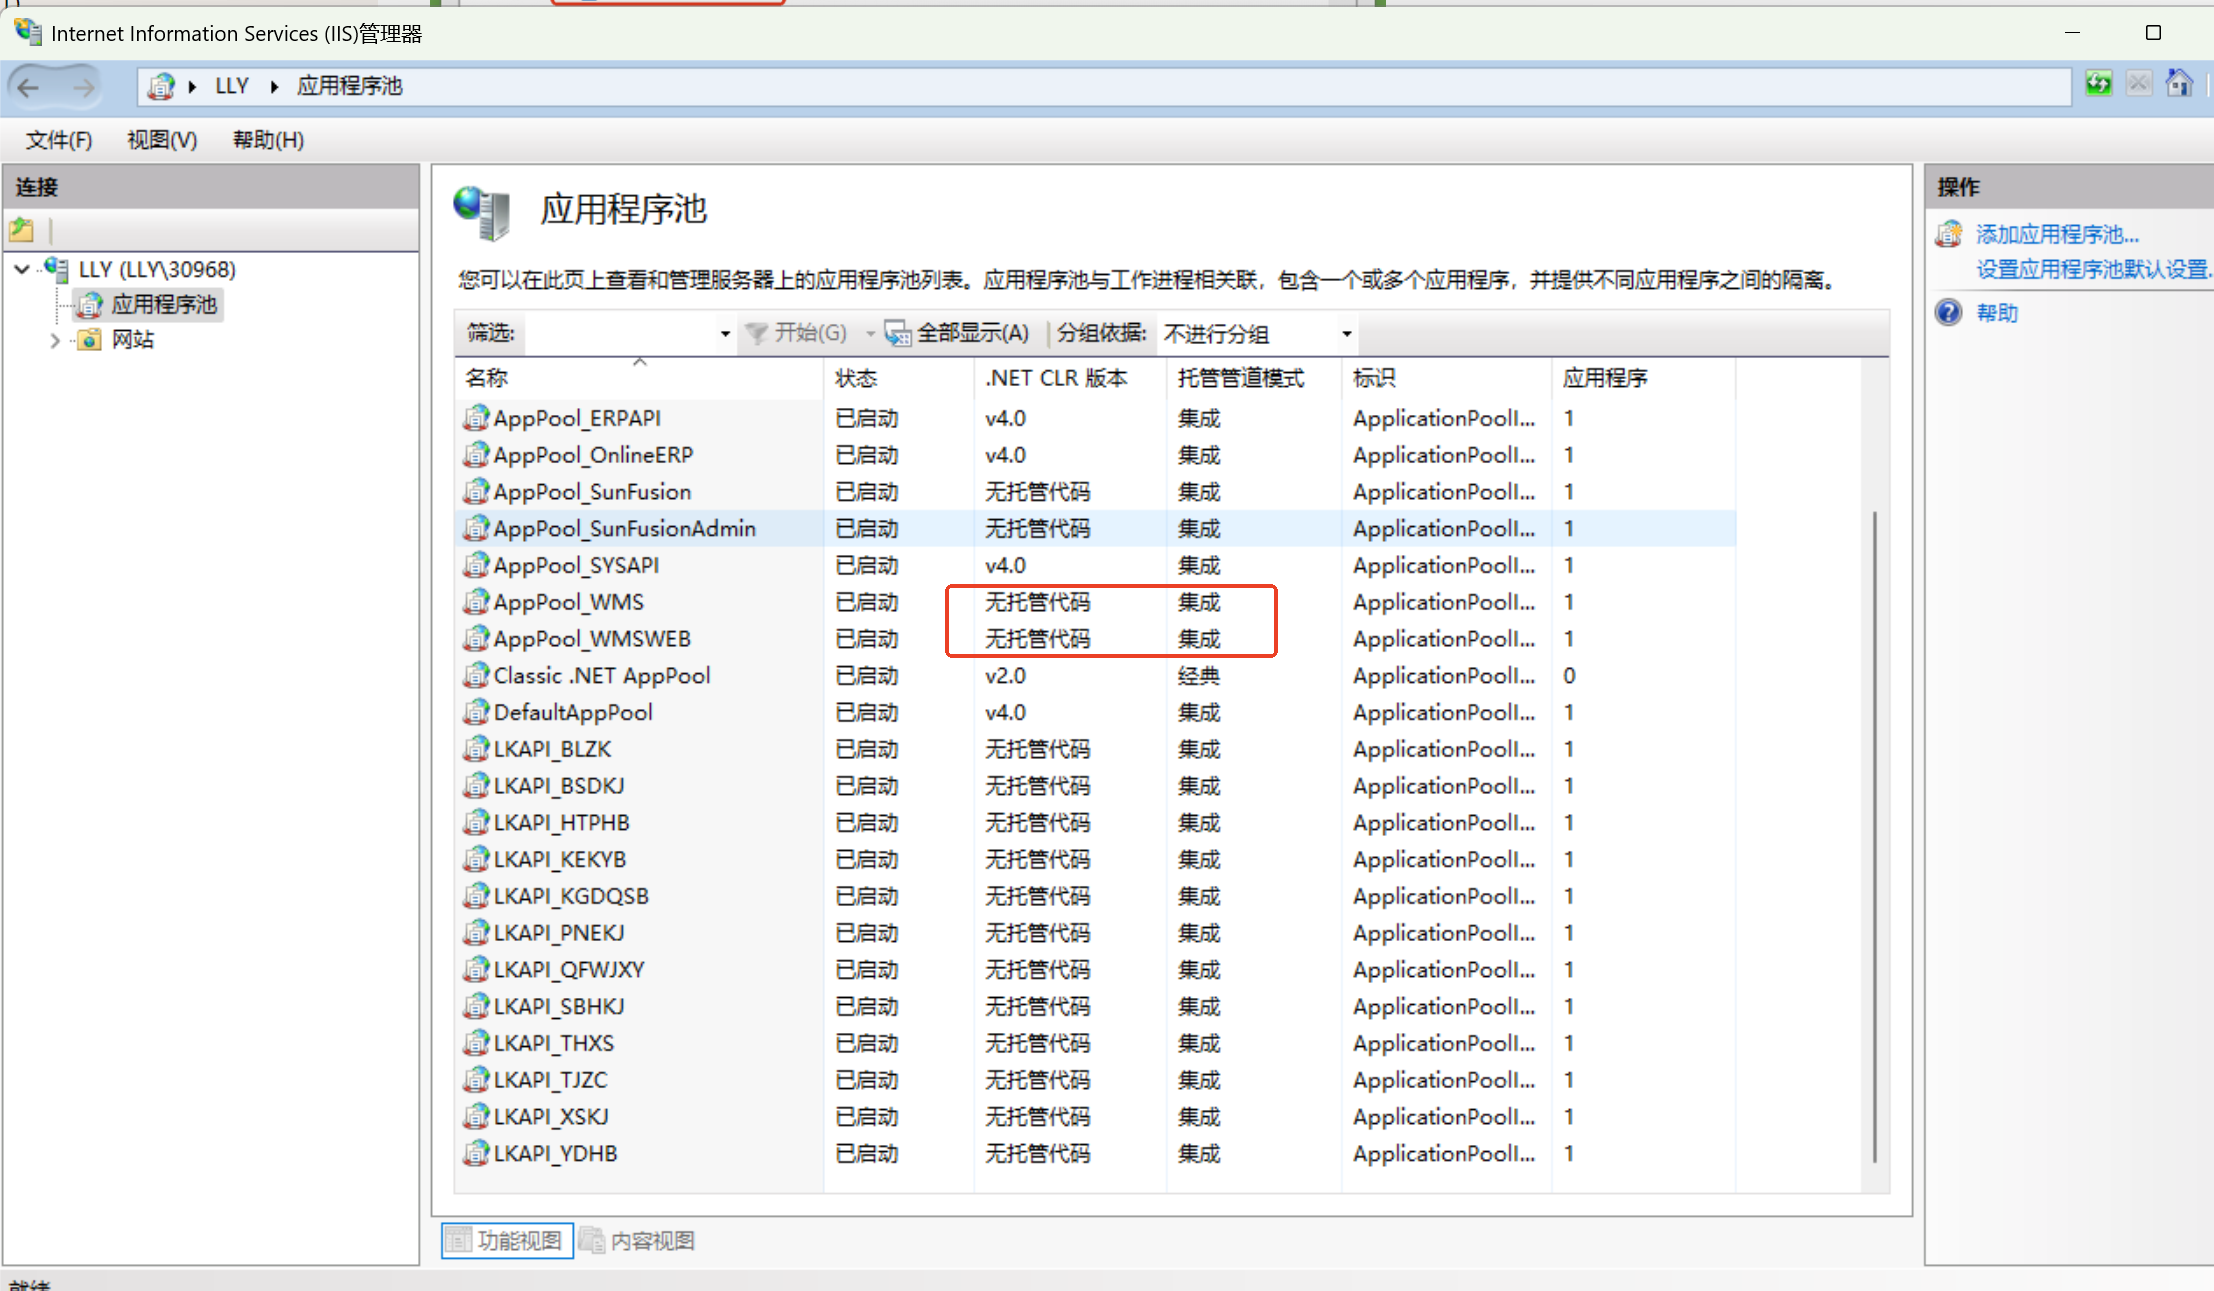2214x1291 pixels.
Task: Open the 筛选 filter dropdown
Action: 725,334
